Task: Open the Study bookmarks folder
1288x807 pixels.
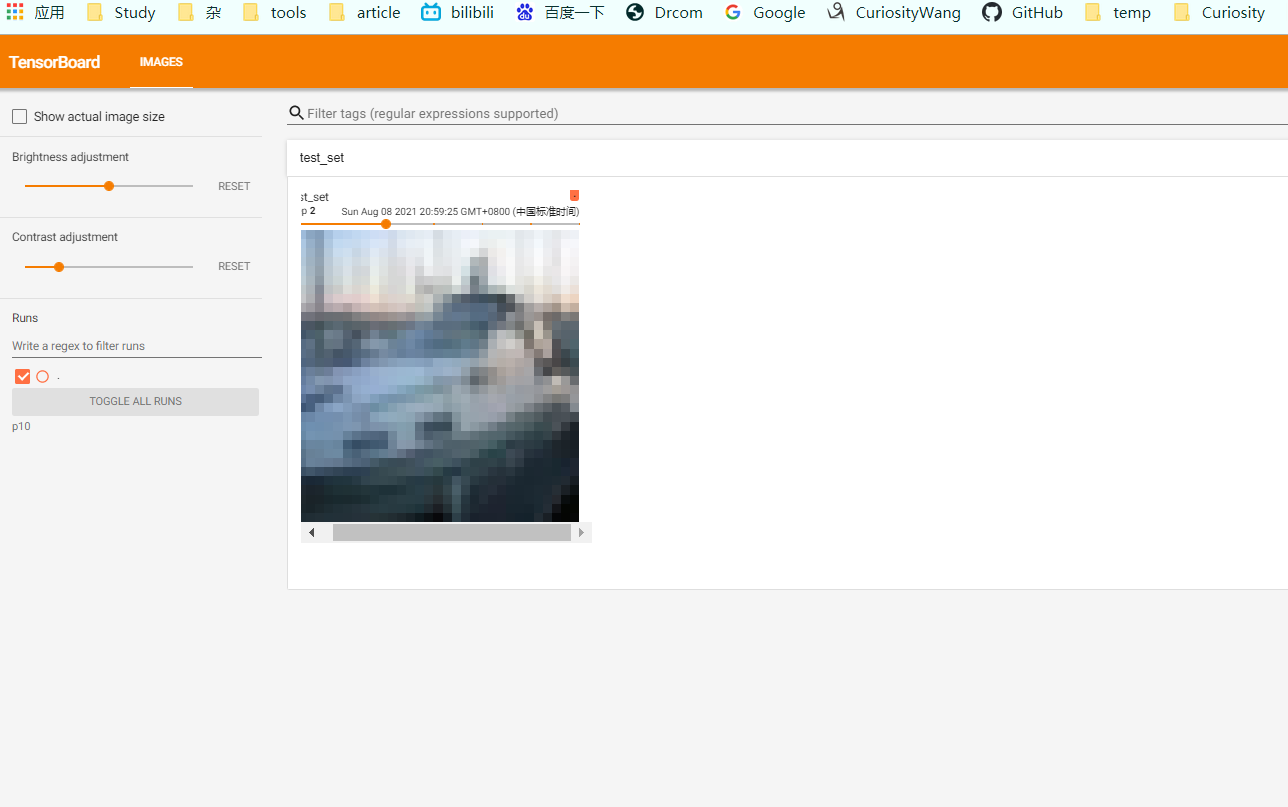Action: 120,12
